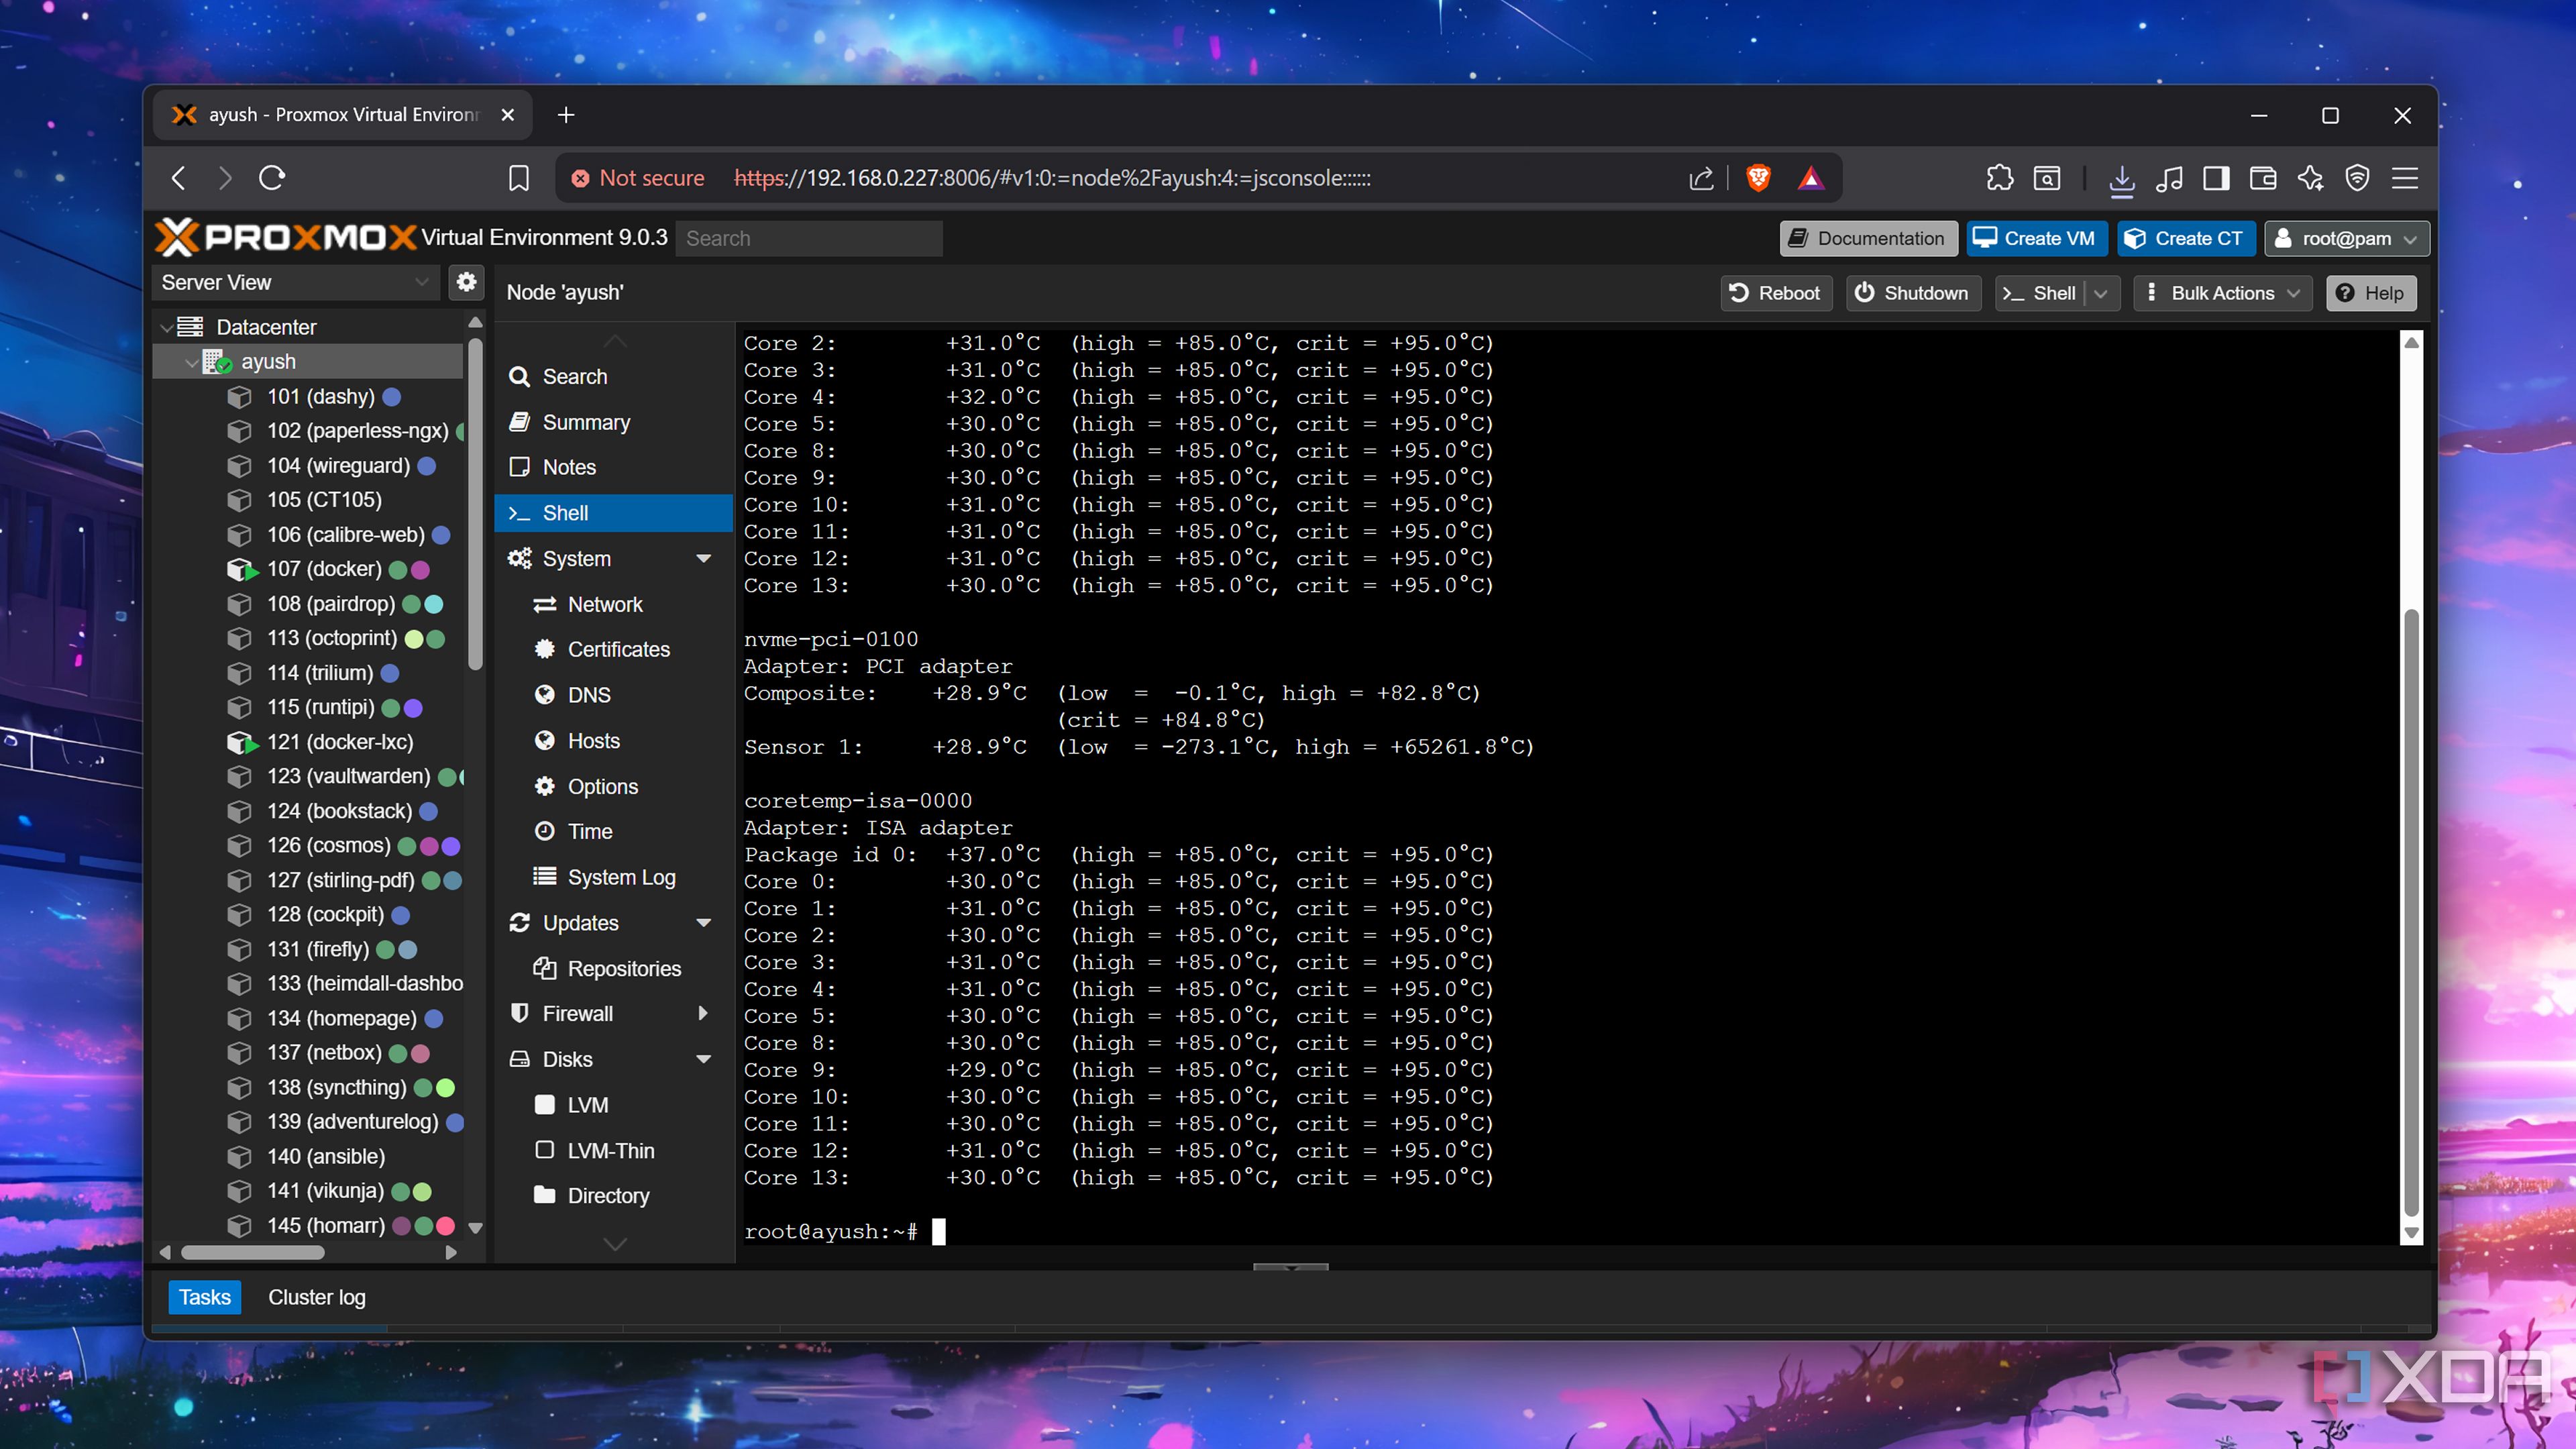Open the browser hamburger menu
This screenshot has width=2576, height=1449.
point(2405,178)
